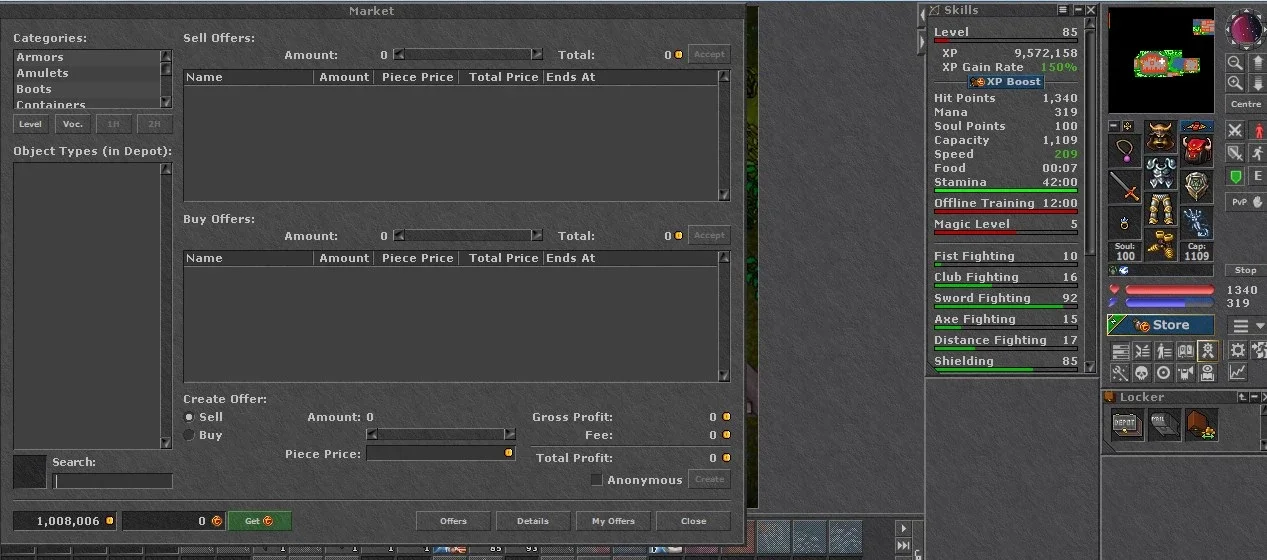The image size is (1267, 560).
Task: Click the minimap zoom in magnifier
Action: coord(1236,83)
